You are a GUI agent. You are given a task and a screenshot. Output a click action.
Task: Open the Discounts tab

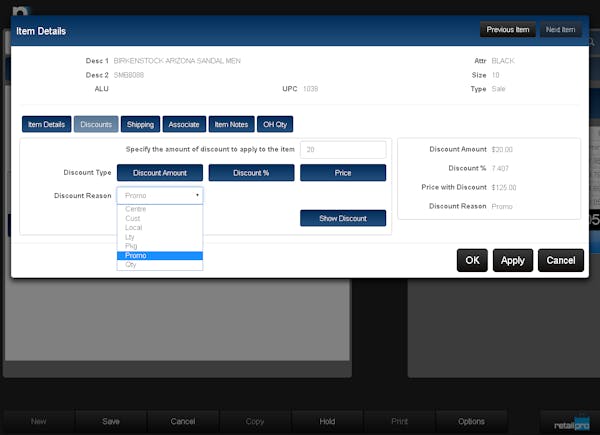click(x=96, y=124)
